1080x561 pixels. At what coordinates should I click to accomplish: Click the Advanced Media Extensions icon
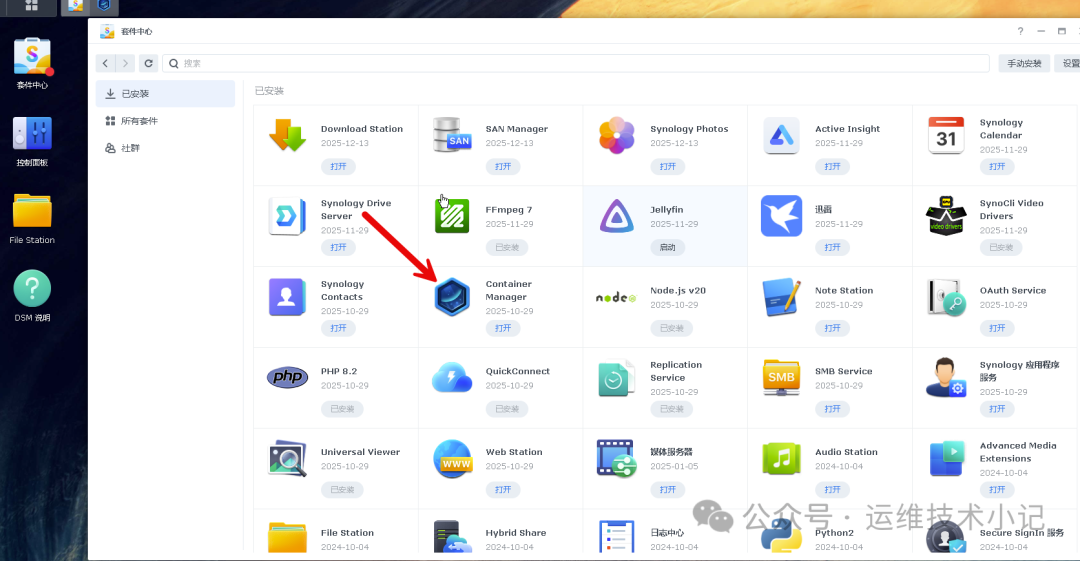(x=946, y=458)
